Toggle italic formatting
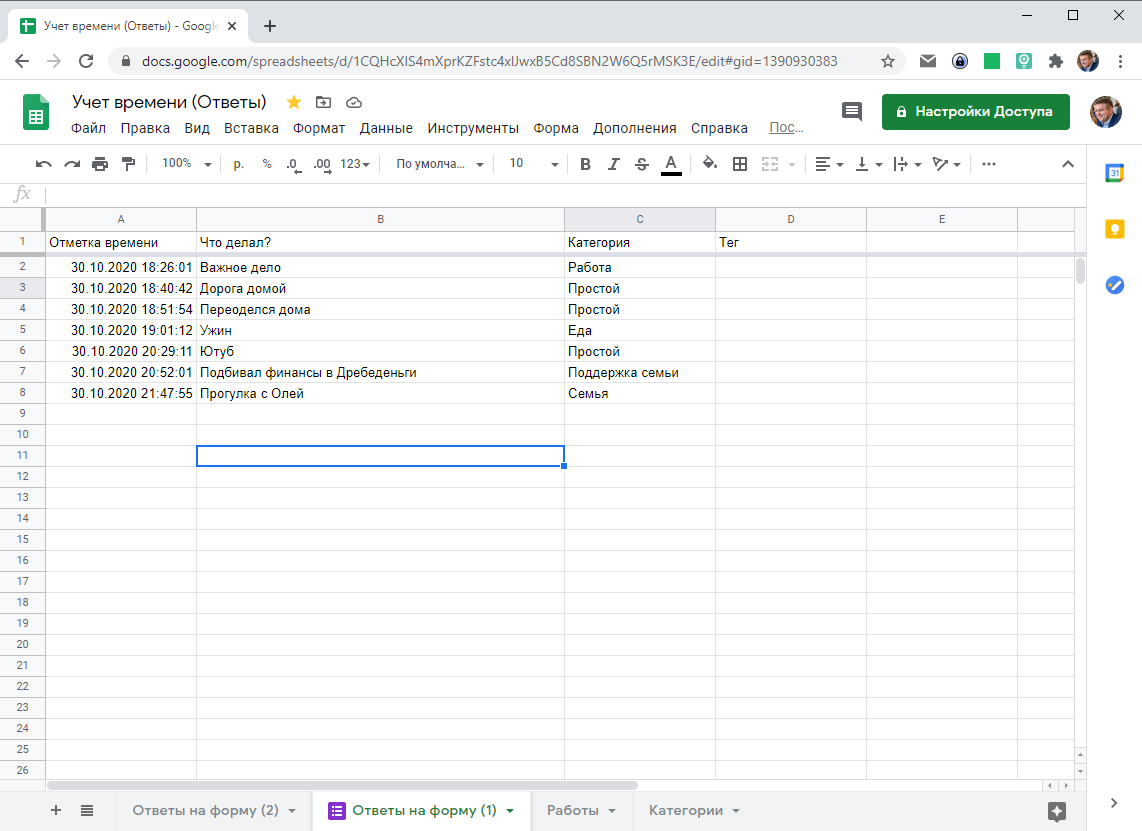The image size is (1142, 831). pyautogui.click(x=613, y=164)
